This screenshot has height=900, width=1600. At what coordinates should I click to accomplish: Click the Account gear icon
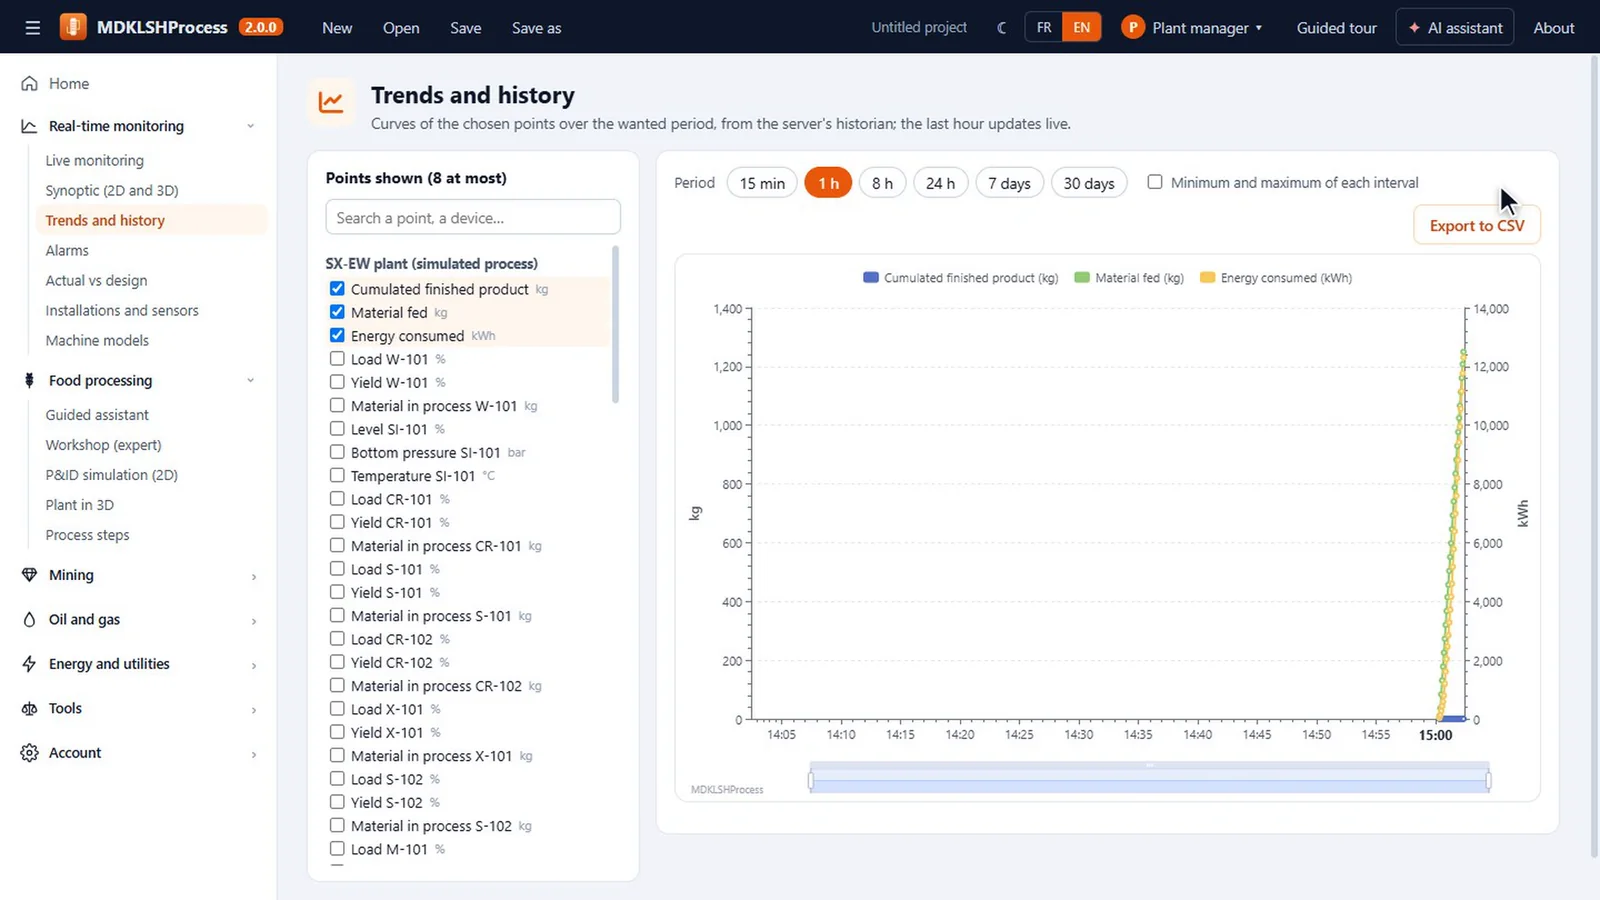pyautogui.click(x=30, y=753)
